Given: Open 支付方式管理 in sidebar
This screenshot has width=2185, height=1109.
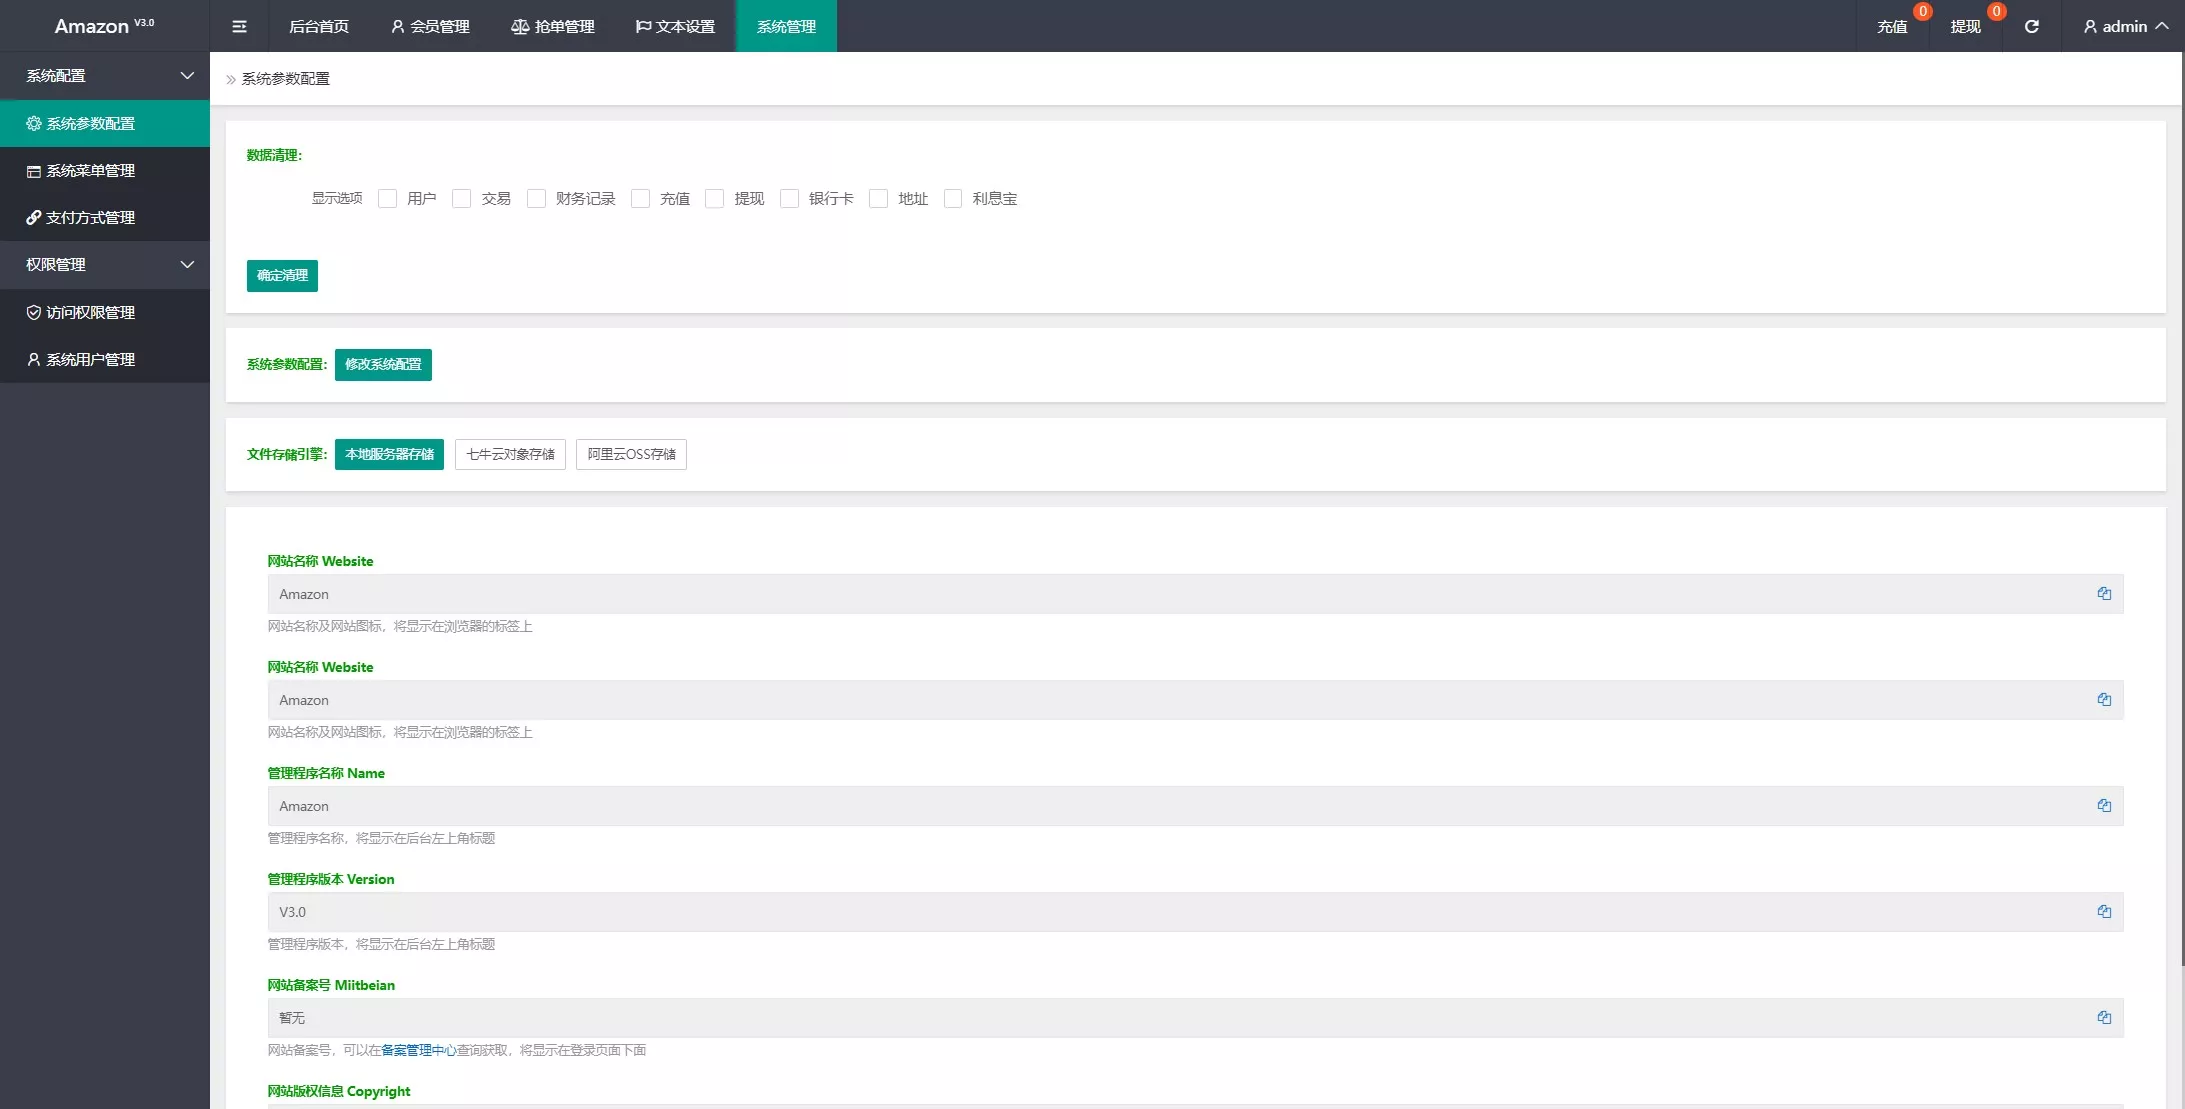Looking at the screenshot, I should pos(90,218).
